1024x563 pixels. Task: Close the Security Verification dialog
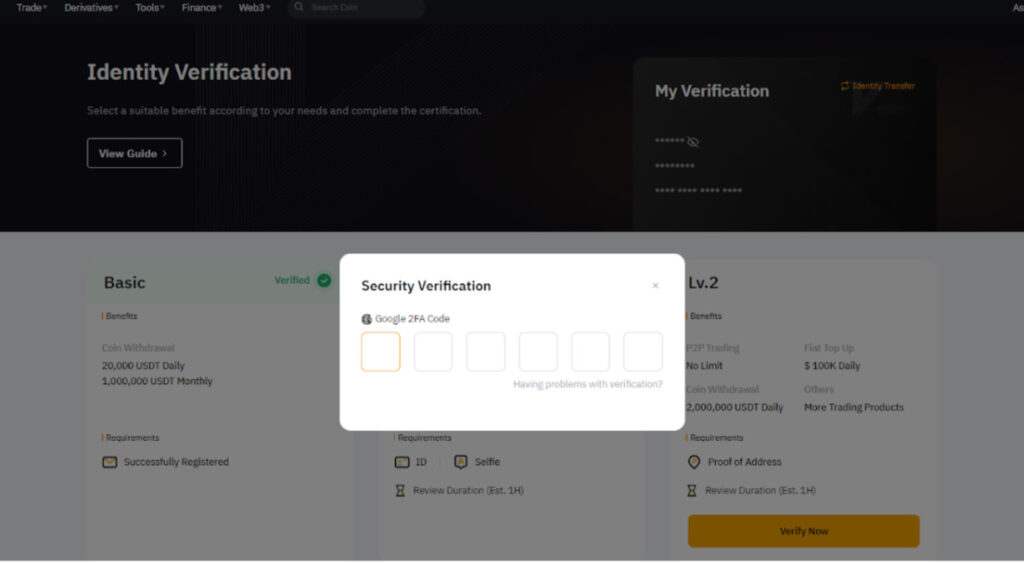655,285
